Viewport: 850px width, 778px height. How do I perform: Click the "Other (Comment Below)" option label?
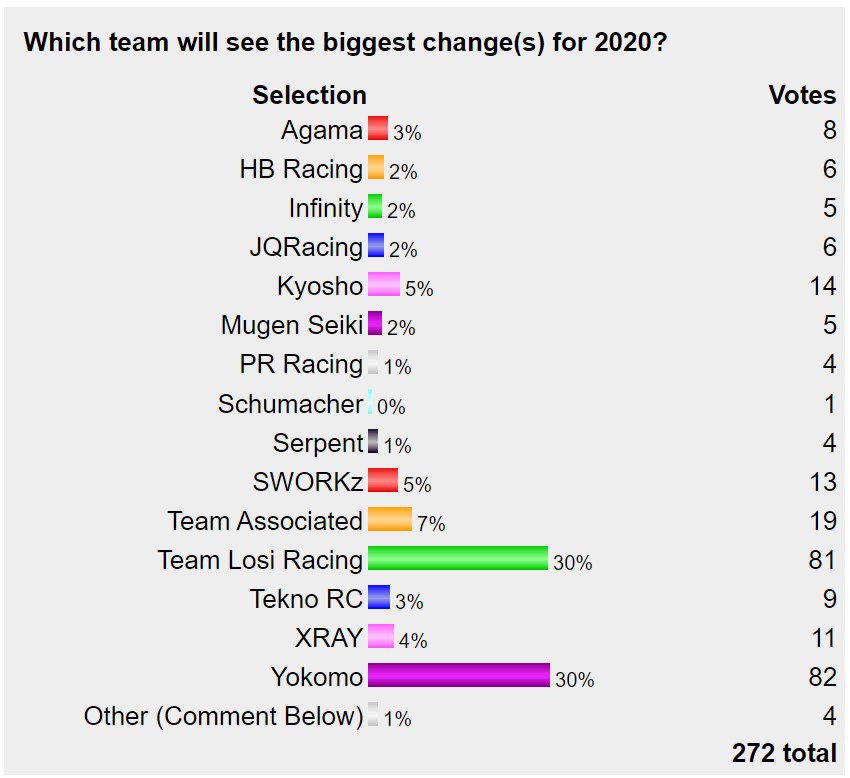coord(223,716)
